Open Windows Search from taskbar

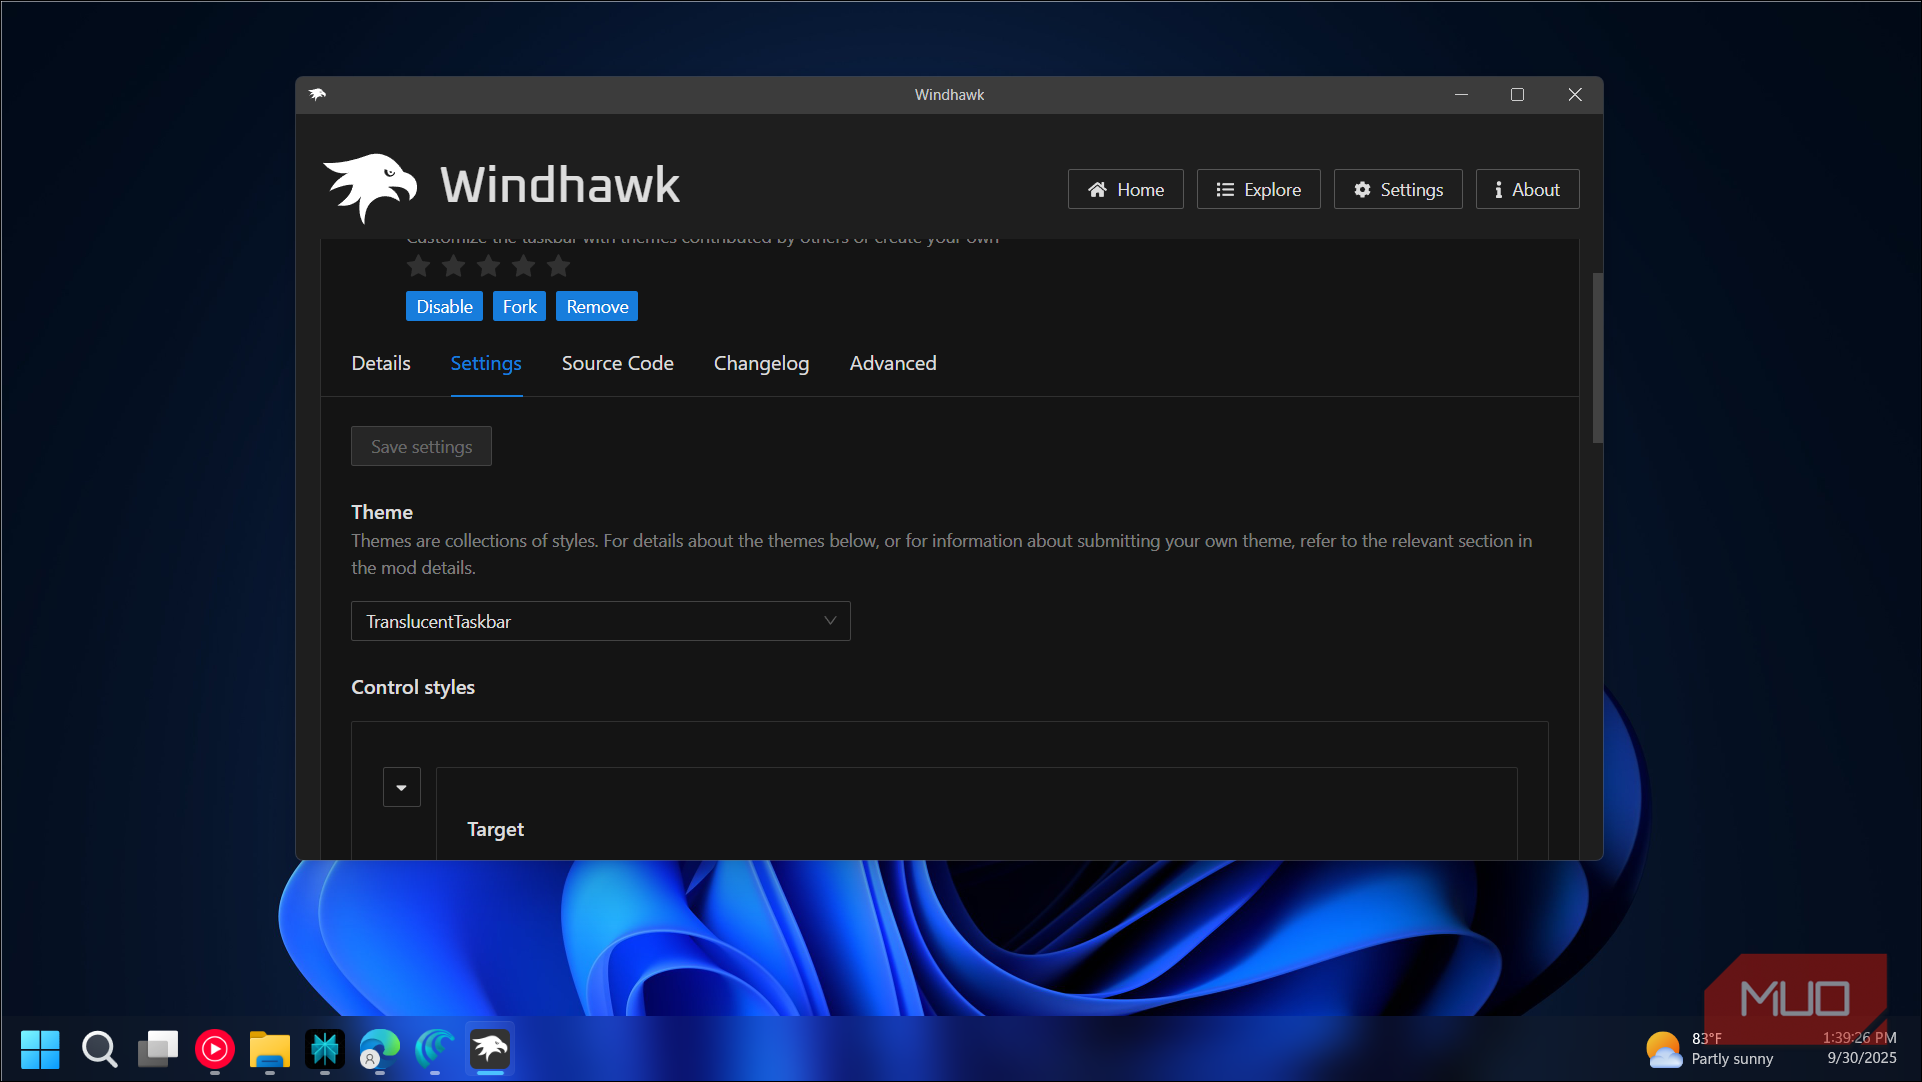(99, 1049)
